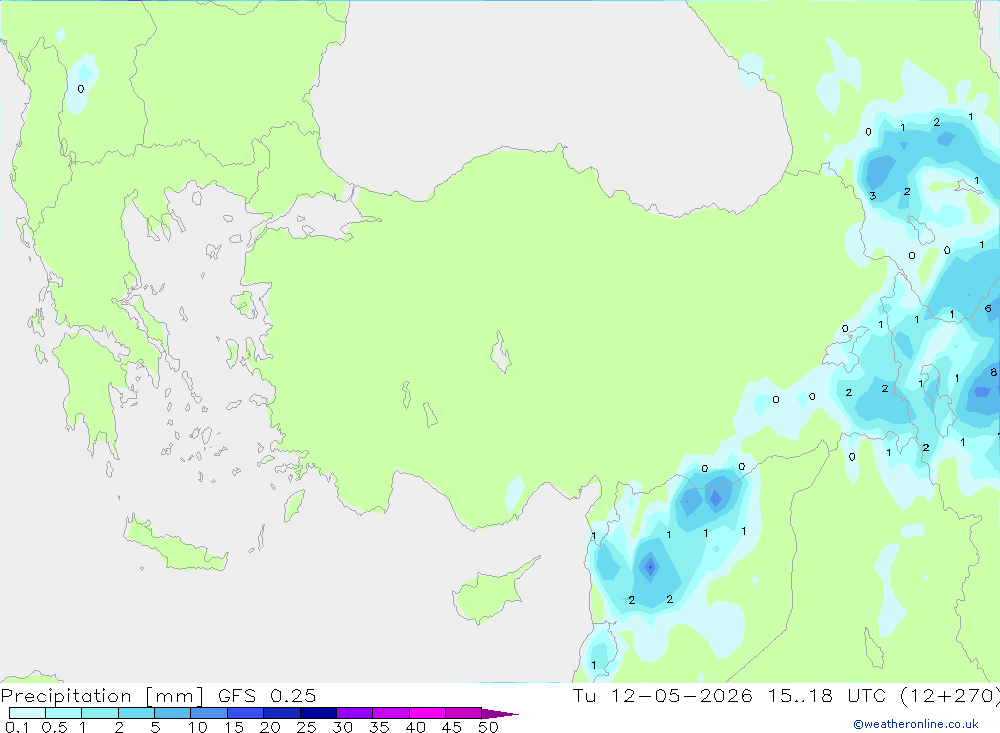Click the 40–45 mm magenta legend swatch
Screen dimensions: 1000x733
(x=427, y=713)
